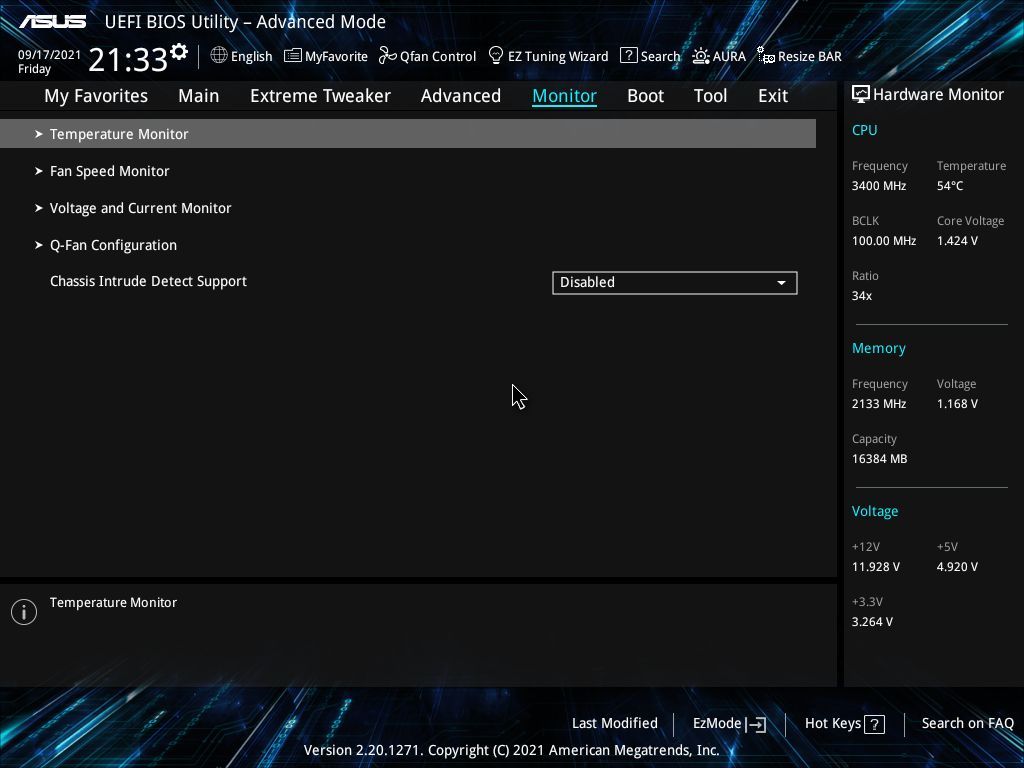Screen dimensions: 1024x768
Task: Click the 1.424 V core voltage value
Action: [x=957, y=241]
